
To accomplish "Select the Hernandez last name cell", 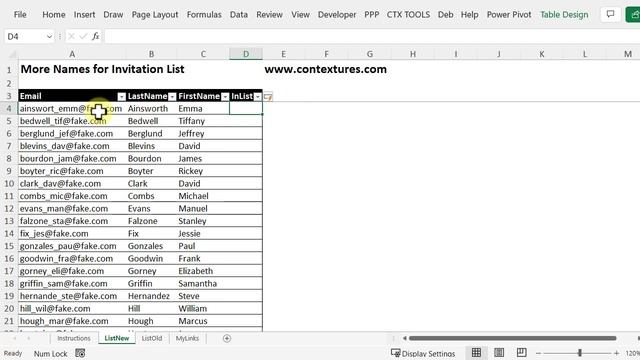I will click(151, 296).
